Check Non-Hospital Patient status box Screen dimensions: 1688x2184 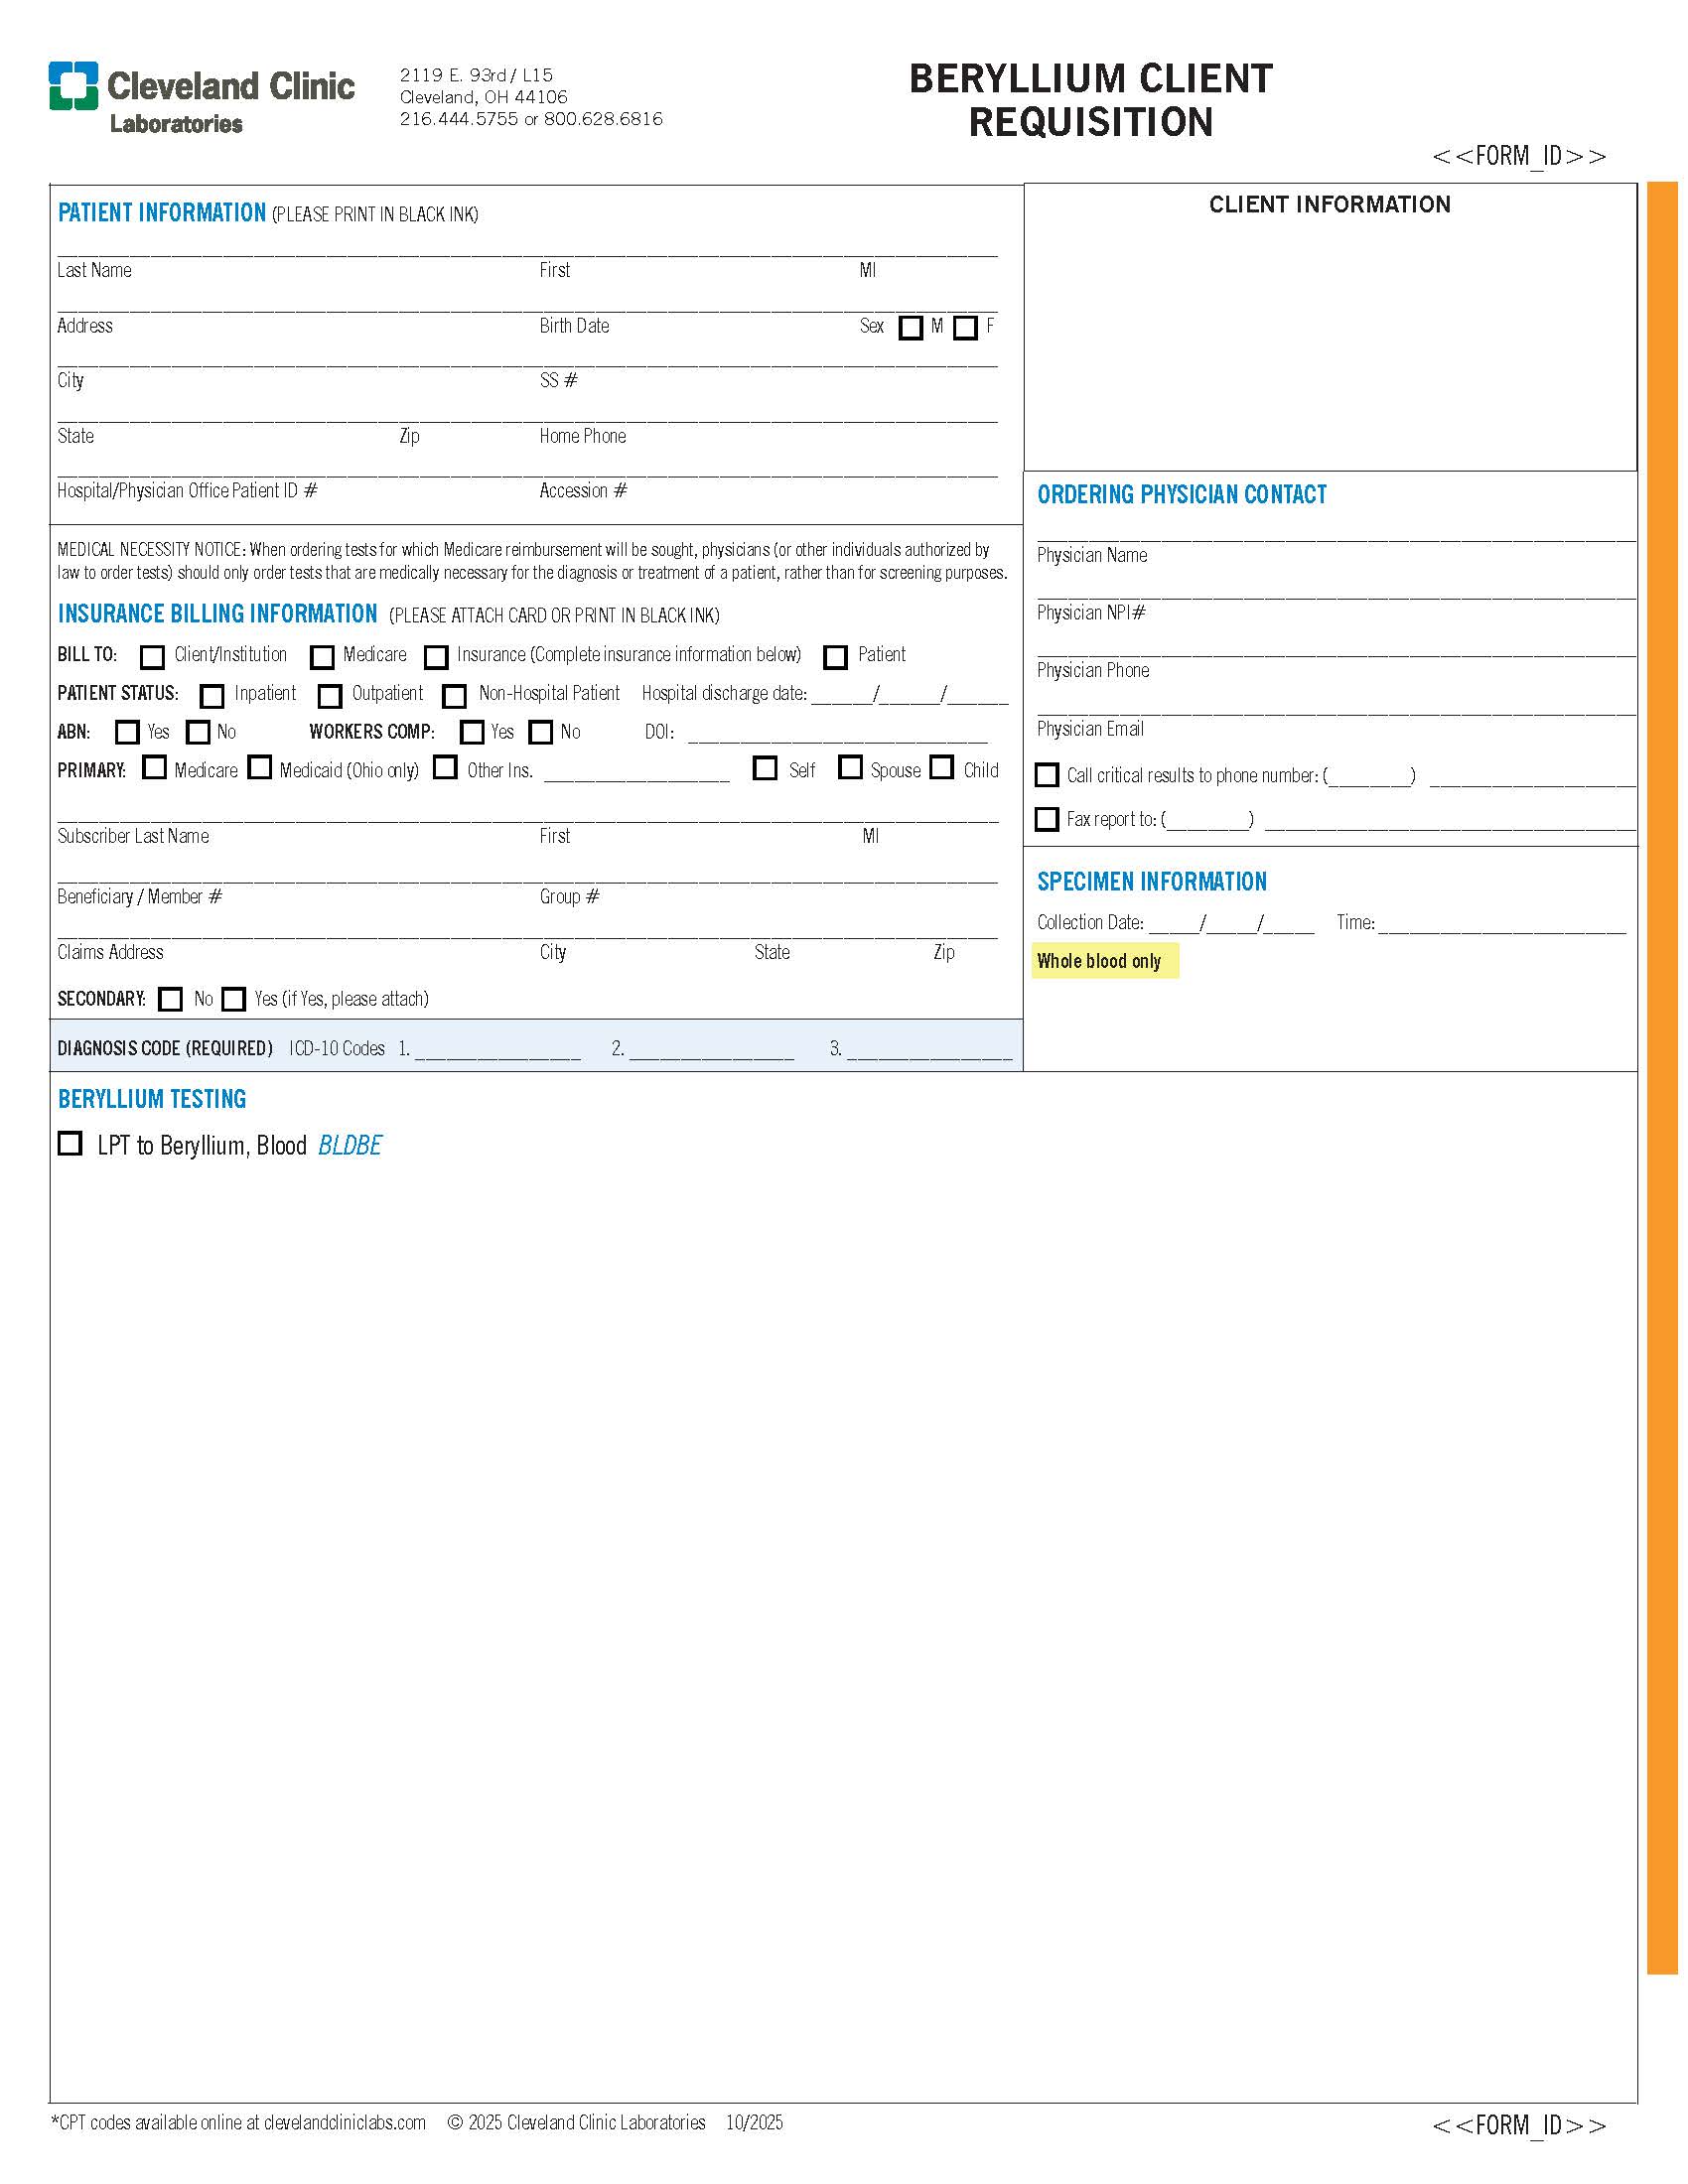pyautogui.click(x=455, y=696)
